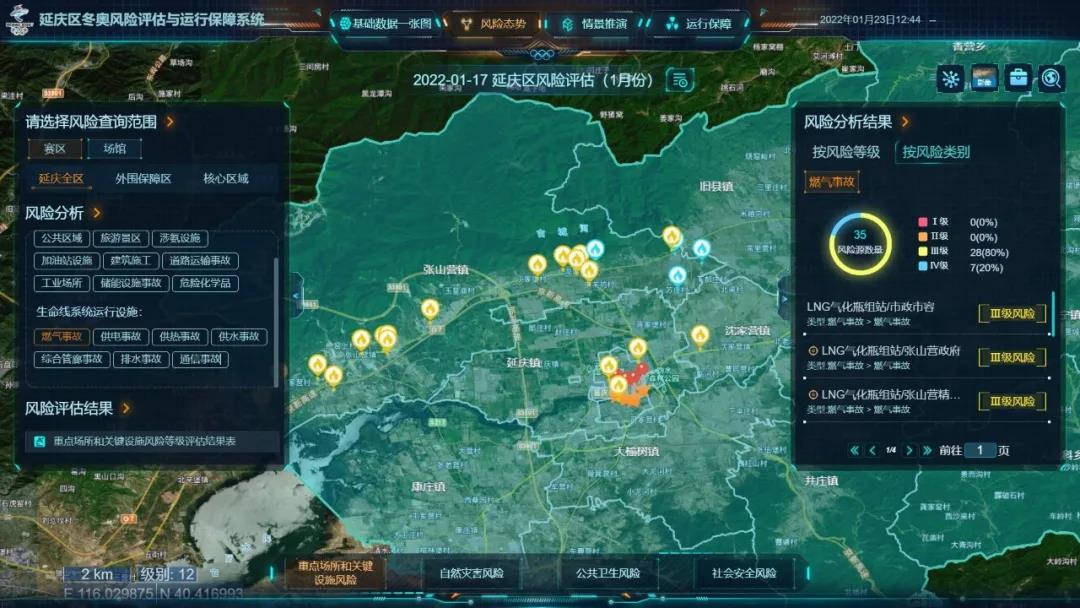Go to the last results page
This screenshot has width=1080, height=608.
click(927, 451)
